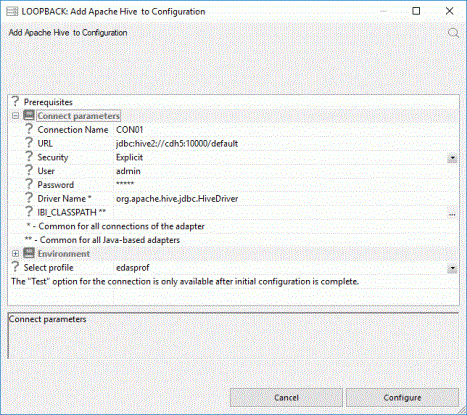Select the Environment header label
Screen dimensions: 467x415
(64, 254)
